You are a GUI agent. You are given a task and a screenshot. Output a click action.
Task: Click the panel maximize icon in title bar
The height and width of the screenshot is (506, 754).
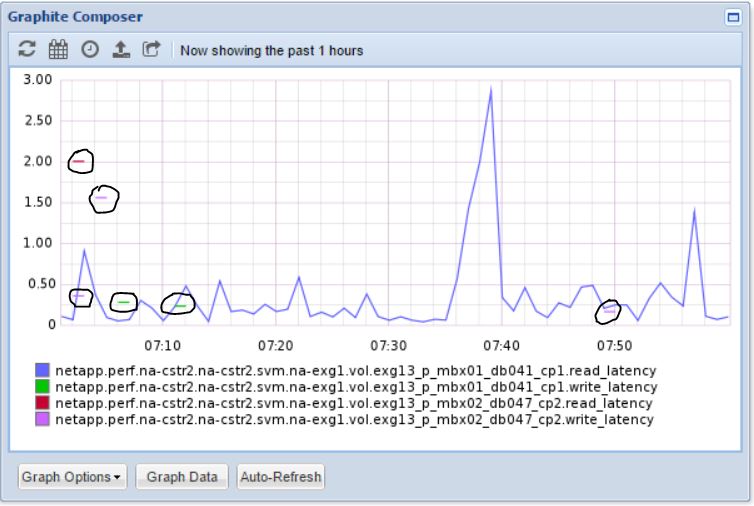click(733, 17)
